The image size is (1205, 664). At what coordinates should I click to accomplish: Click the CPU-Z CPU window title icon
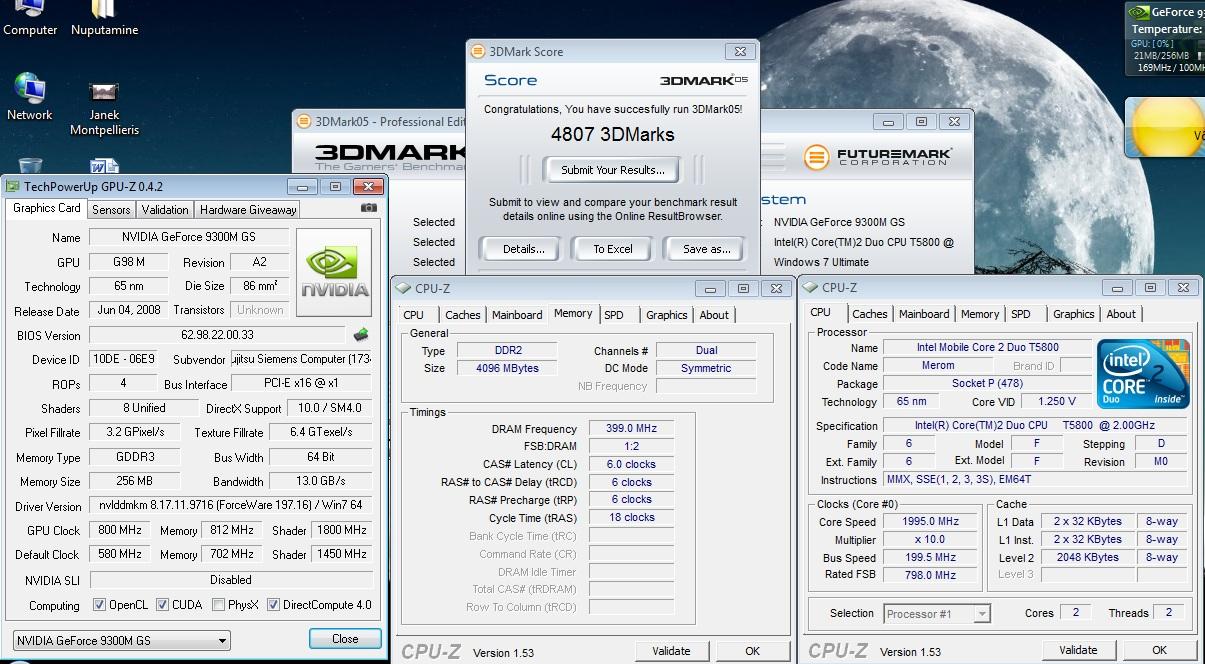811,288
